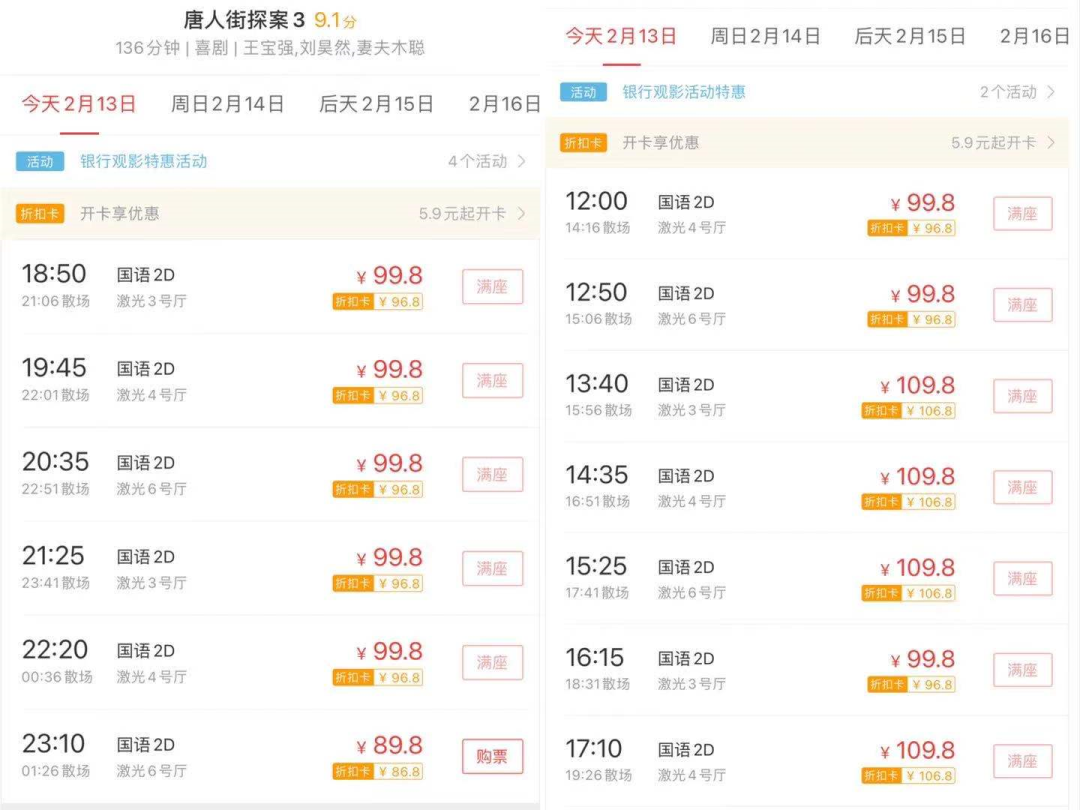Click 满座 button for 17:10 showing
1080x810 pixels.
click(x=1022, y=761)
